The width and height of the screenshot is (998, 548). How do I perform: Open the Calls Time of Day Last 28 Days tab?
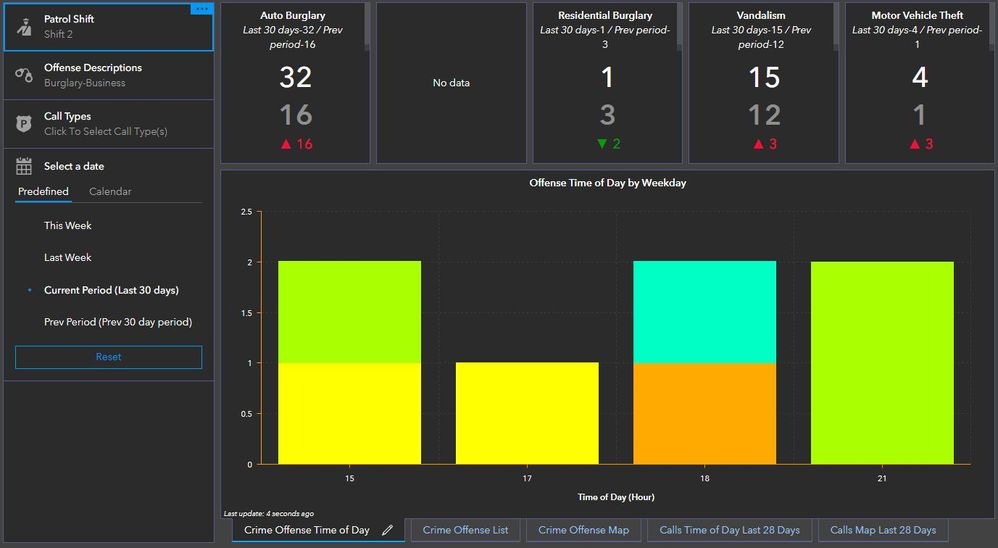click(x=729, y=530)
